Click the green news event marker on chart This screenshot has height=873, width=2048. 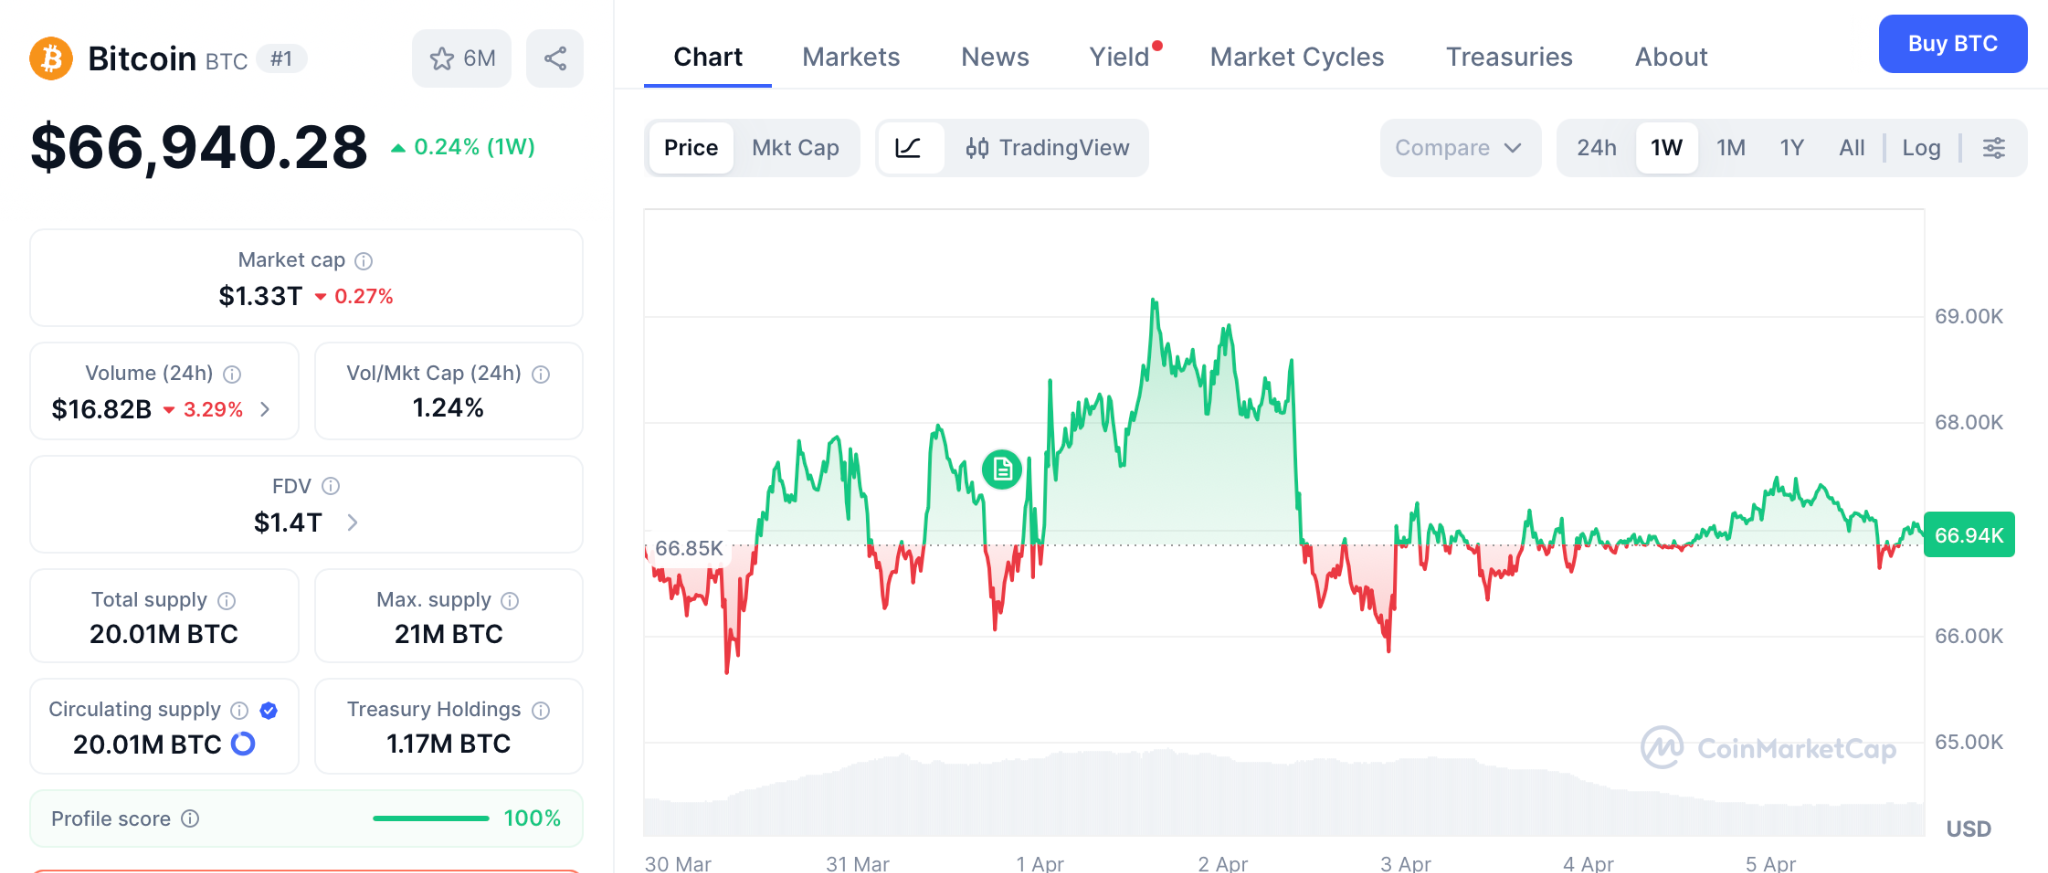point(1002,469)
